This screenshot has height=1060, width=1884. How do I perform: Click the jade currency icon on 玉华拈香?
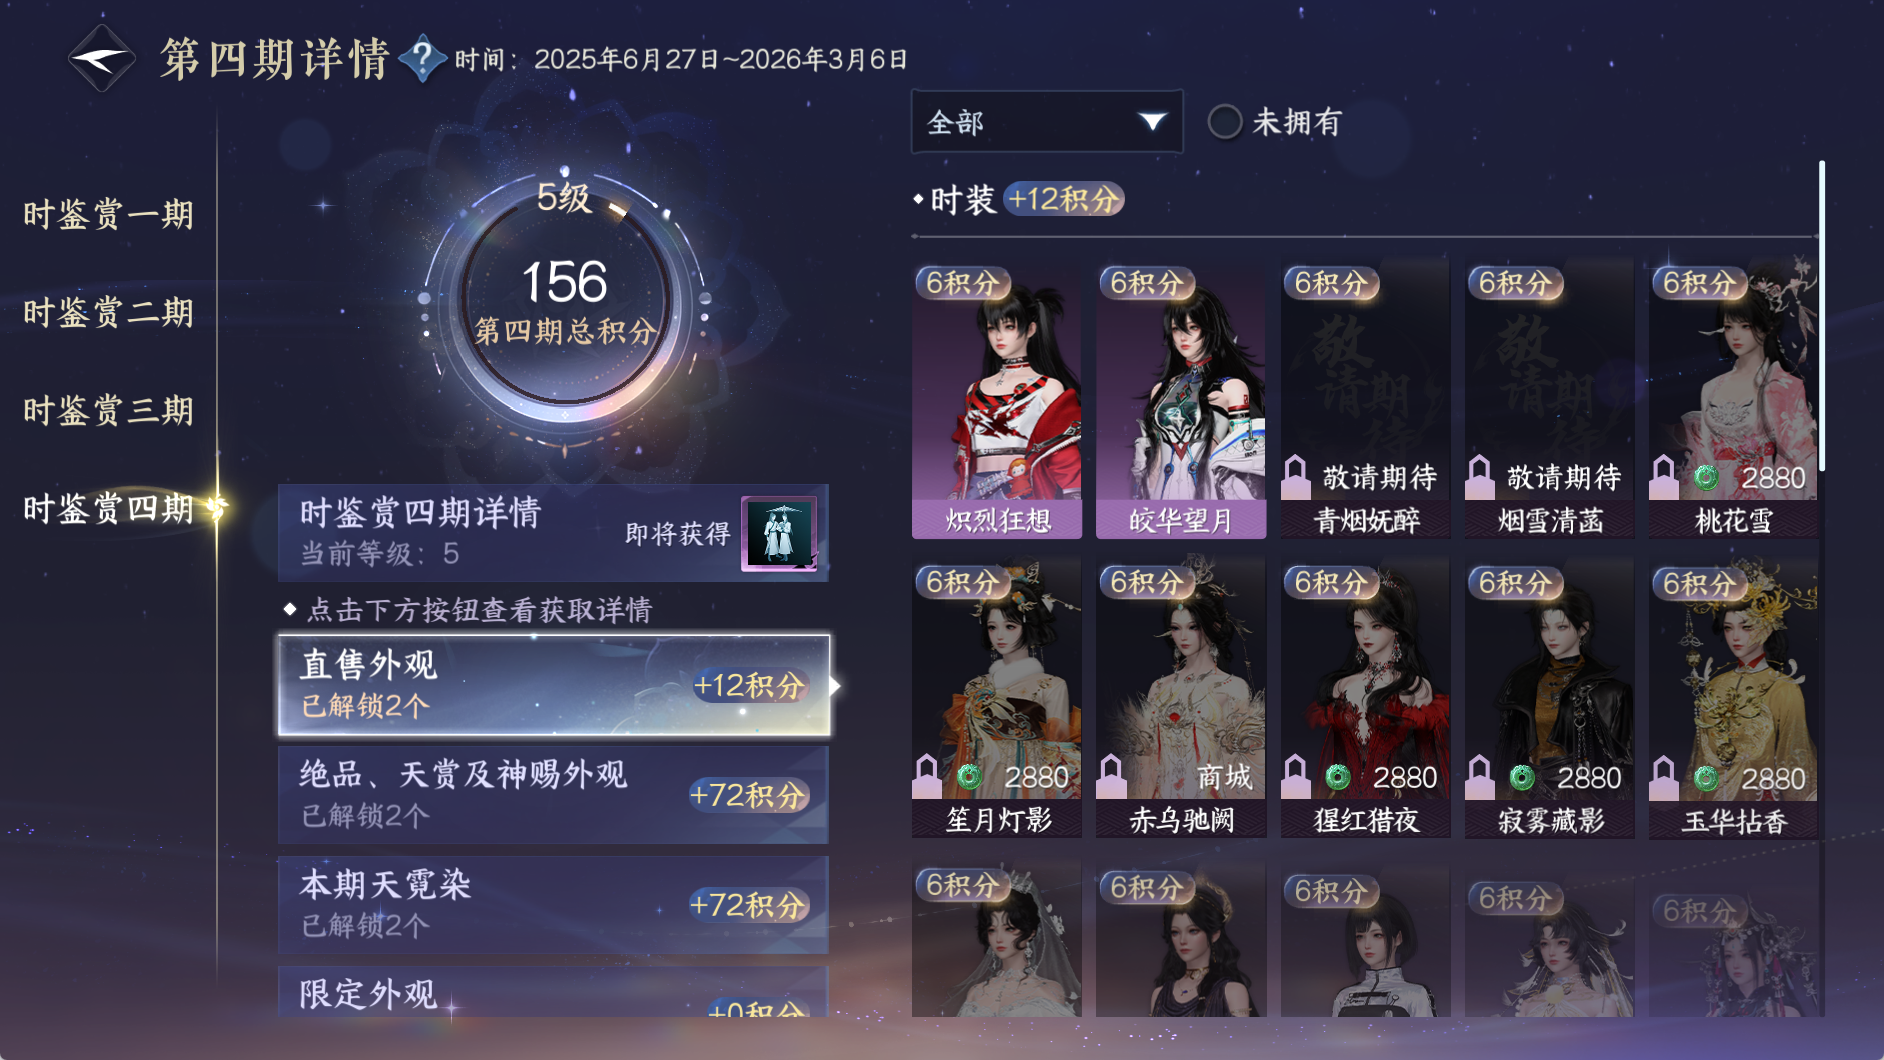(1706, 777)
